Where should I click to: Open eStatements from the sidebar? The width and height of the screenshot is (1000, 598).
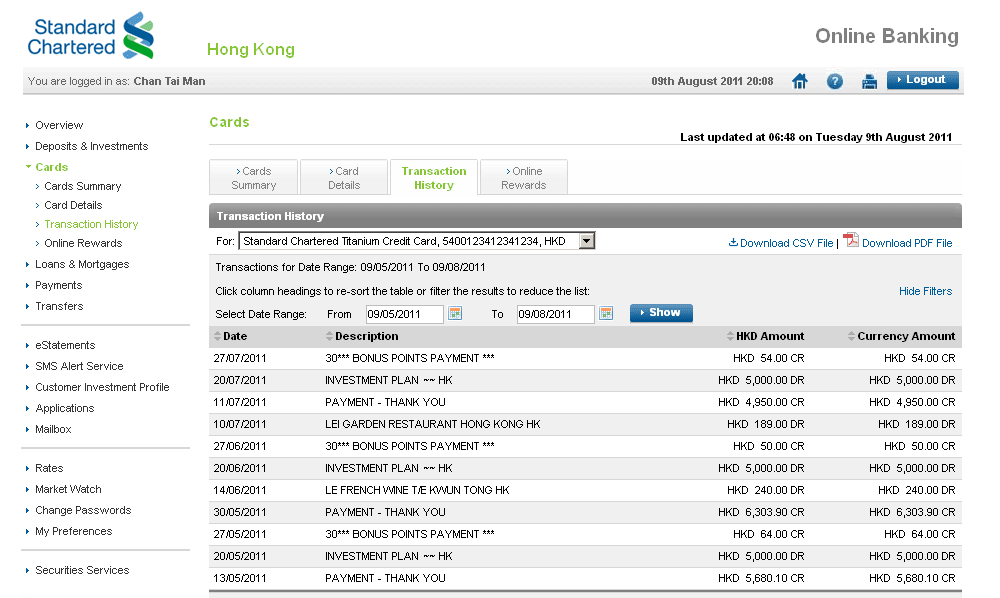64,345
